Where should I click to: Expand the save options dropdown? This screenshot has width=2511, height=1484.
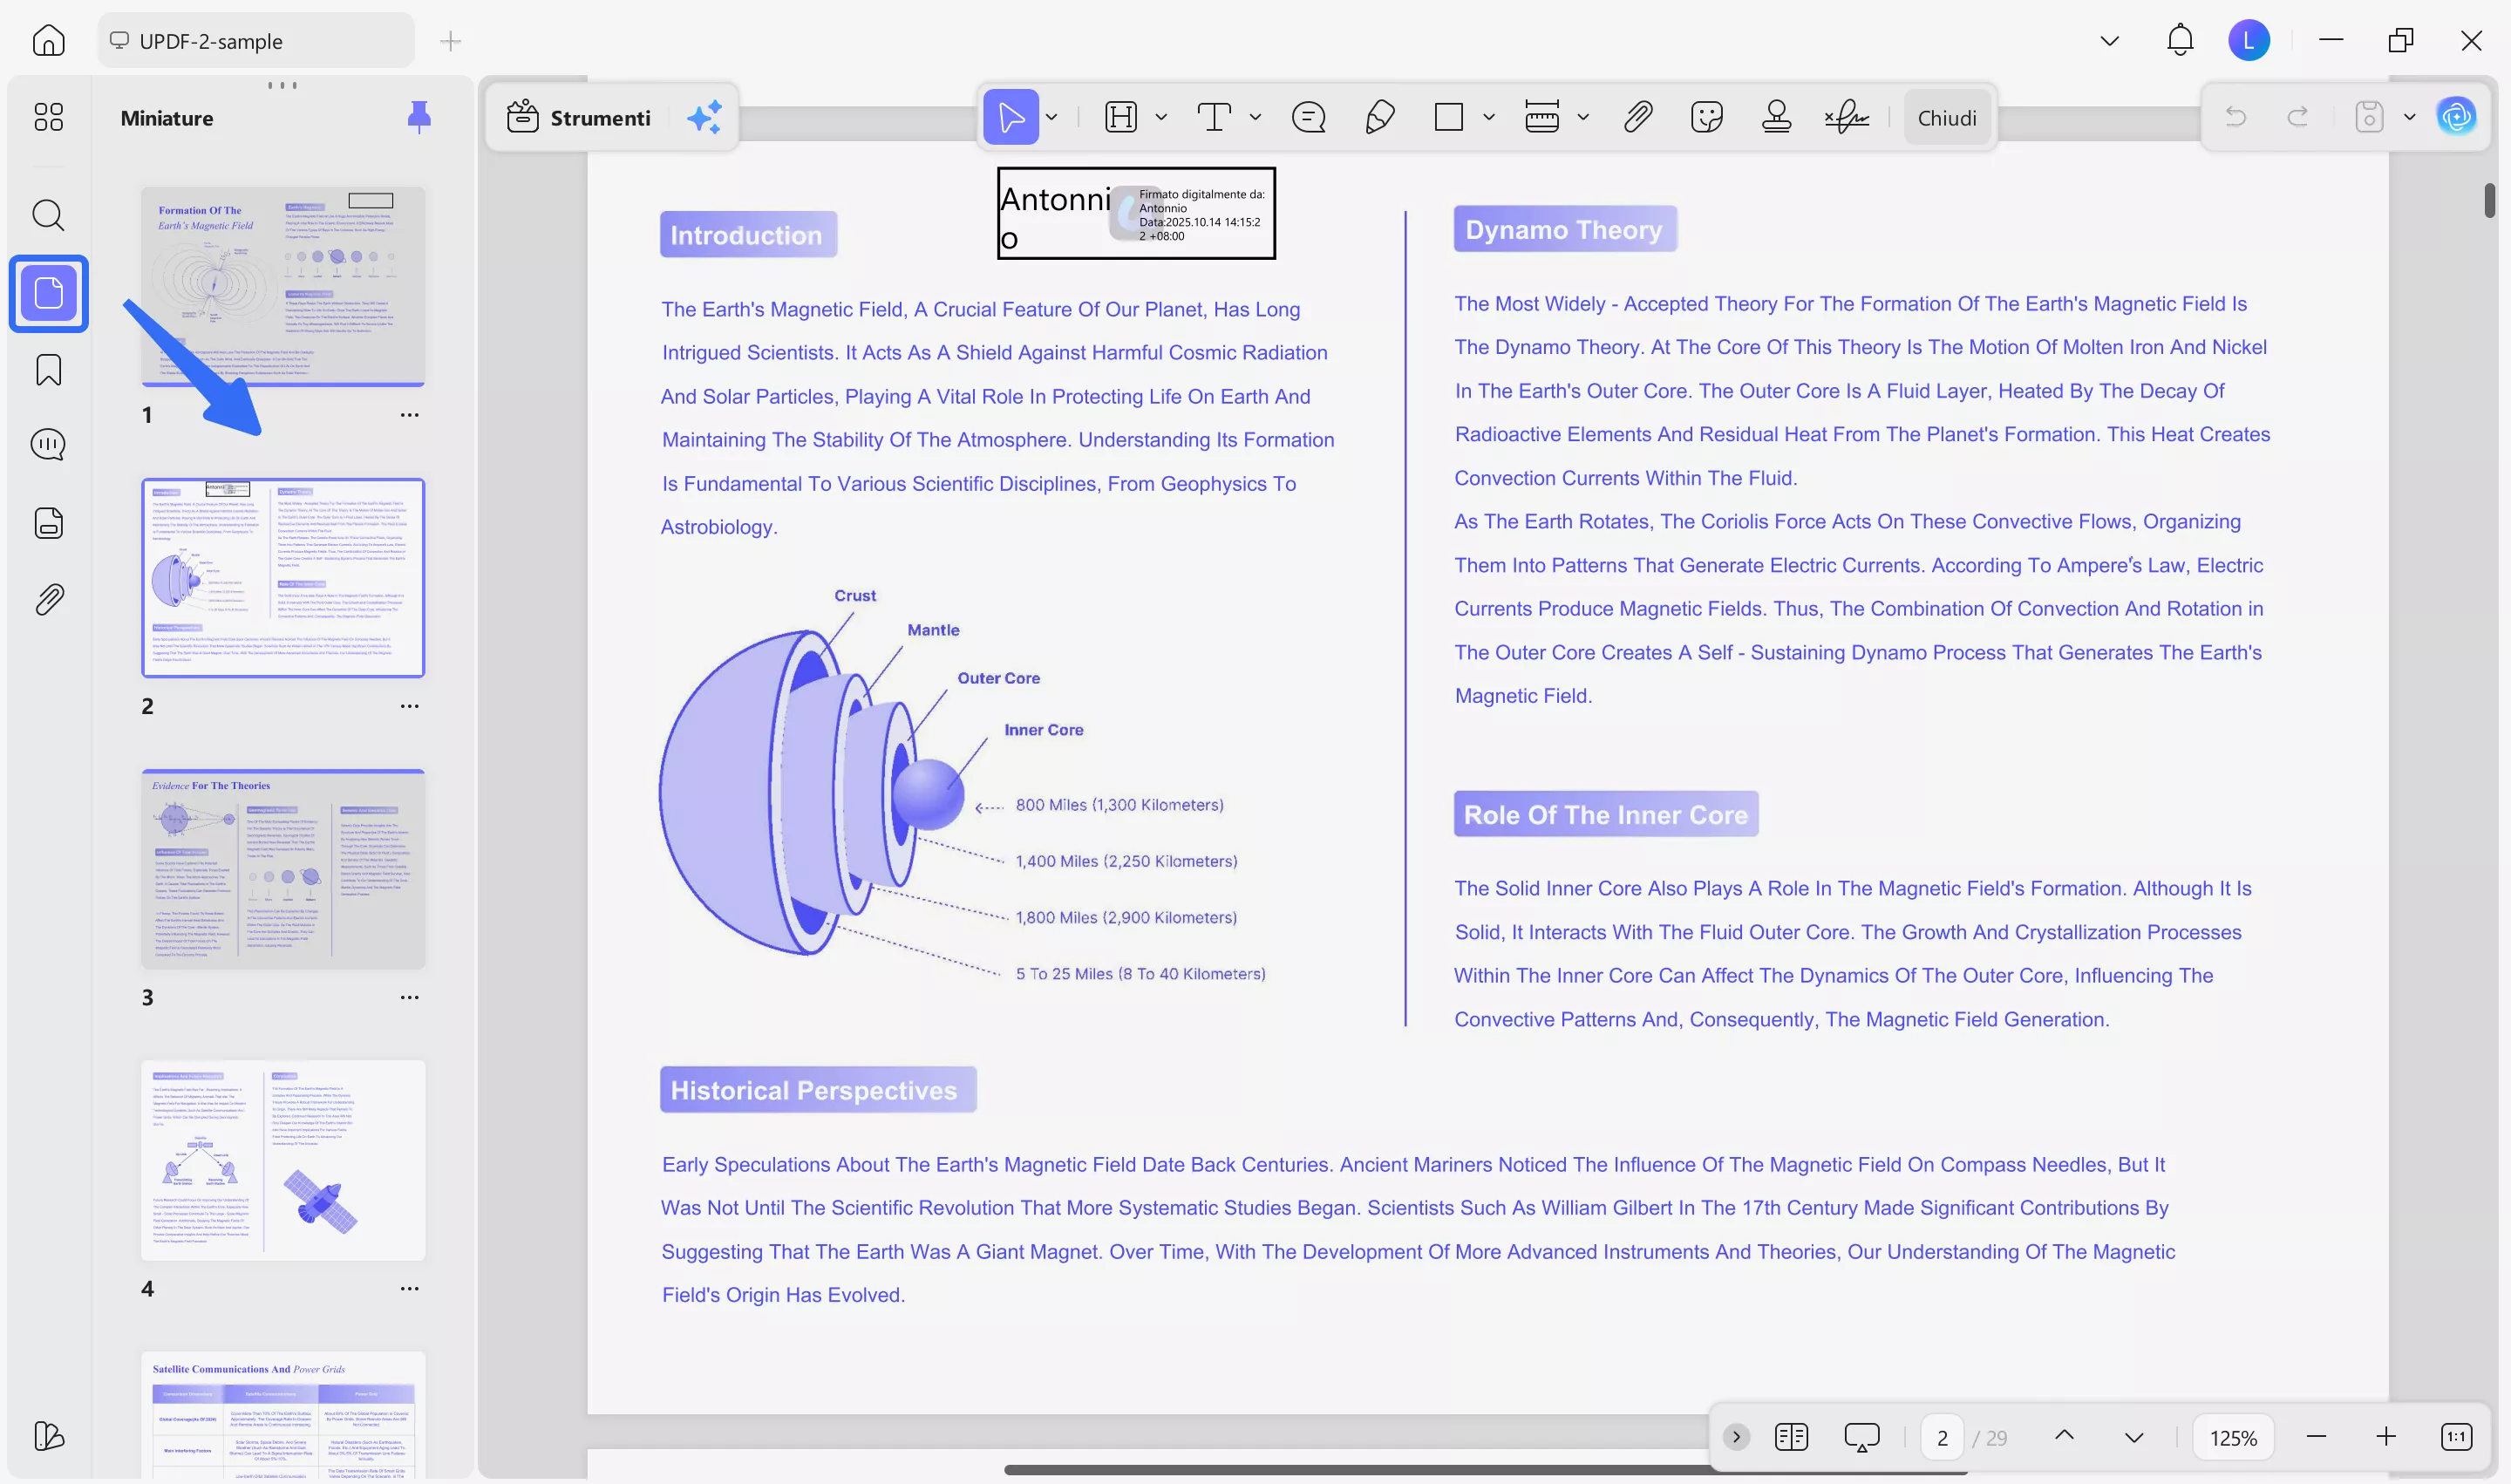pos(2408,117)
